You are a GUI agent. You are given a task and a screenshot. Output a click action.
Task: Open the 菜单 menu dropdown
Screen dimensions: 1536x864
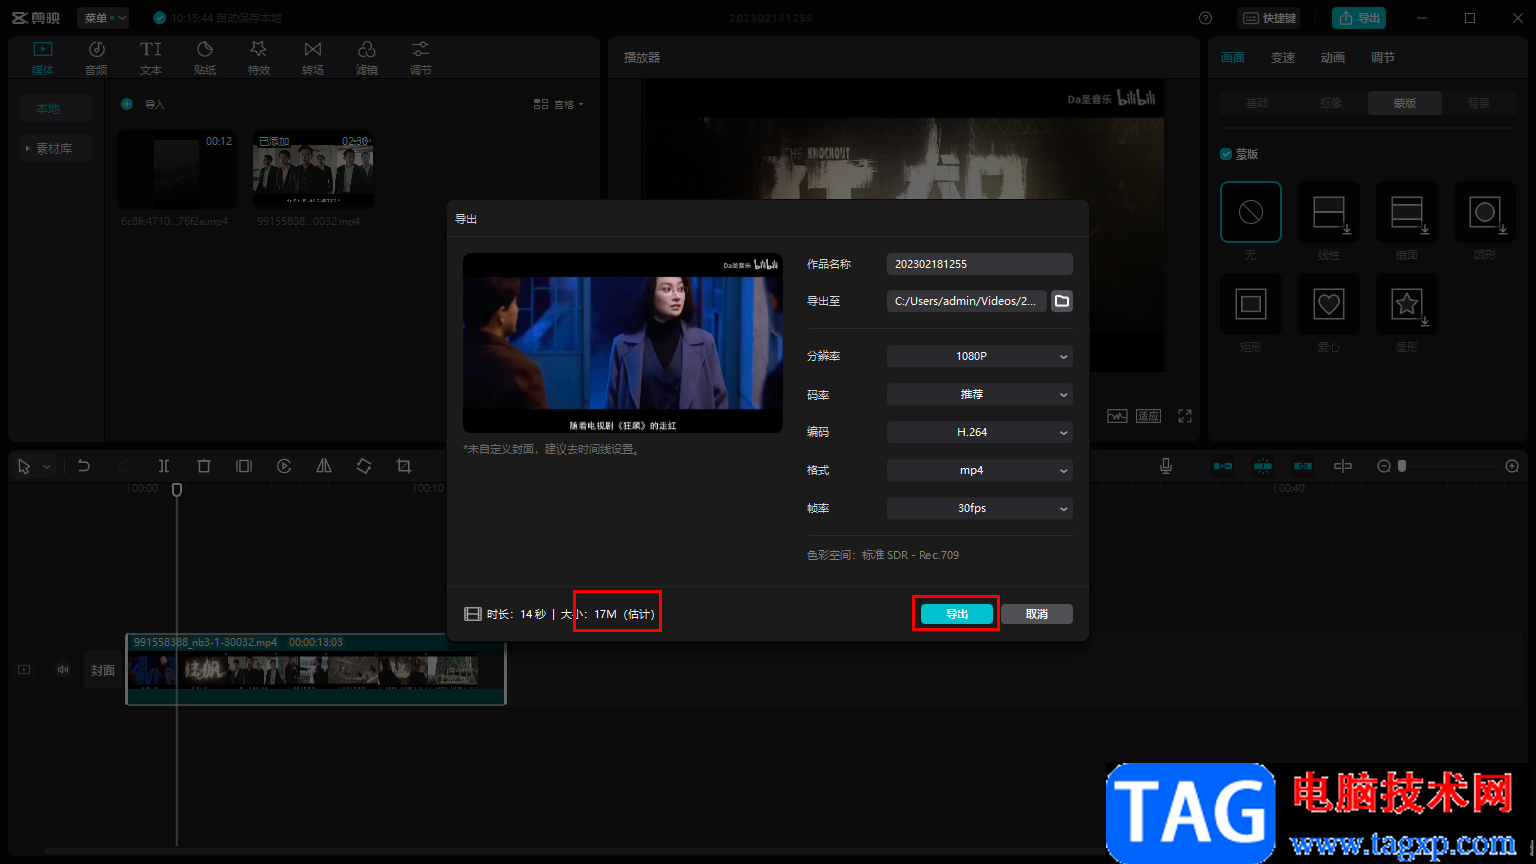(103, 18)
